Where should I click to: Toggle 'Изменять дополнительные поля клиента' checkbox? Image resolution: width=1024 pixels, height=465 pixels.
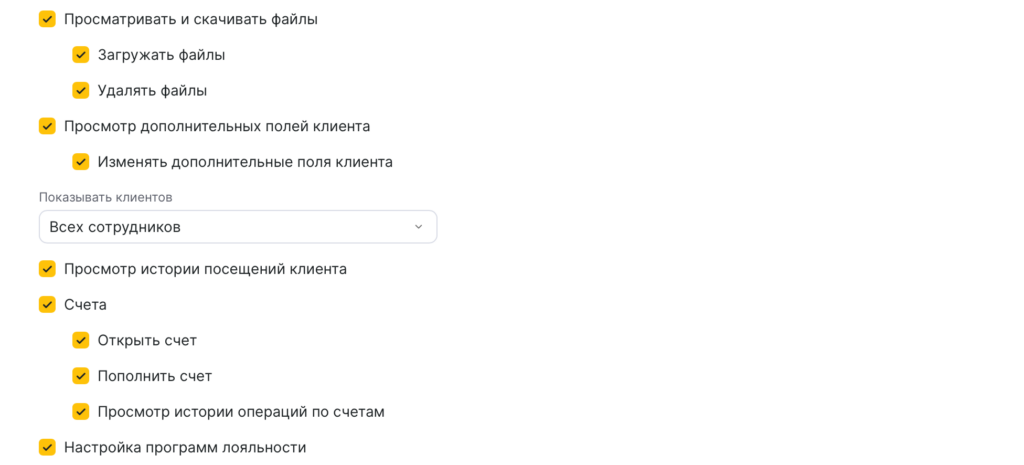tap(81, 161)
